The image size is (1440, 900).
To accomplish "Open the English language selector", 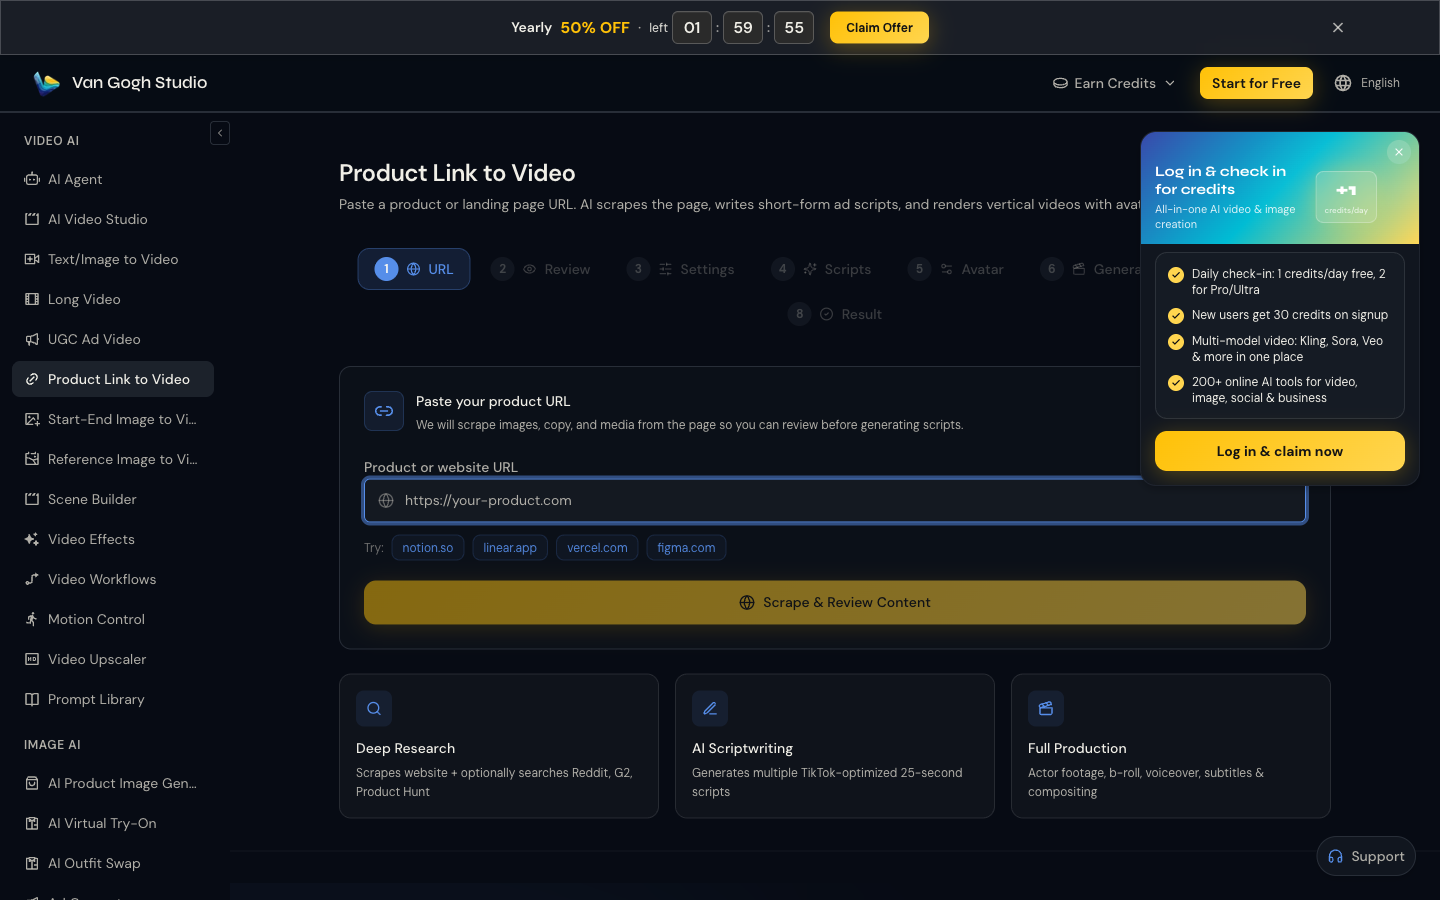I will pos(1367,83).
